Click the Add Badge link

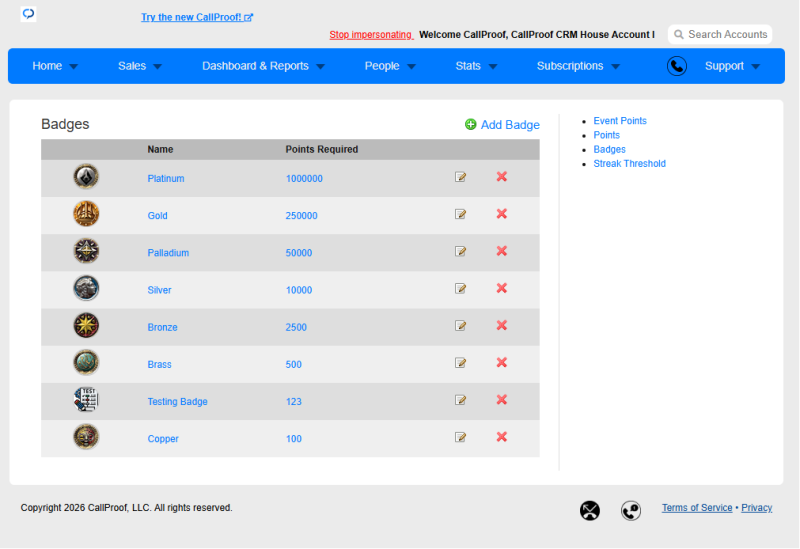point(510,125)
